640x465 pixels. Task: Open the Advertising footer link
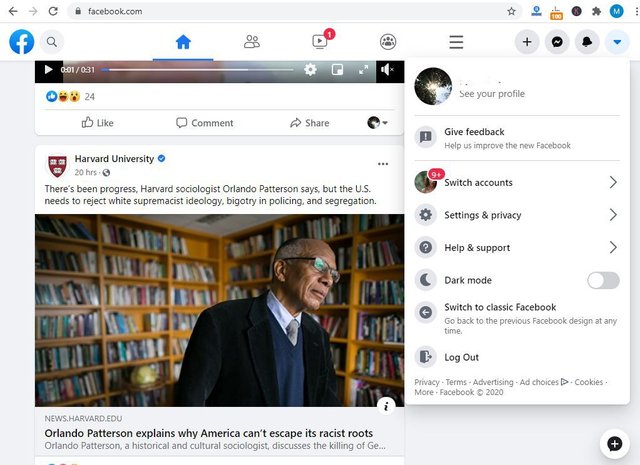pos(493,382)
